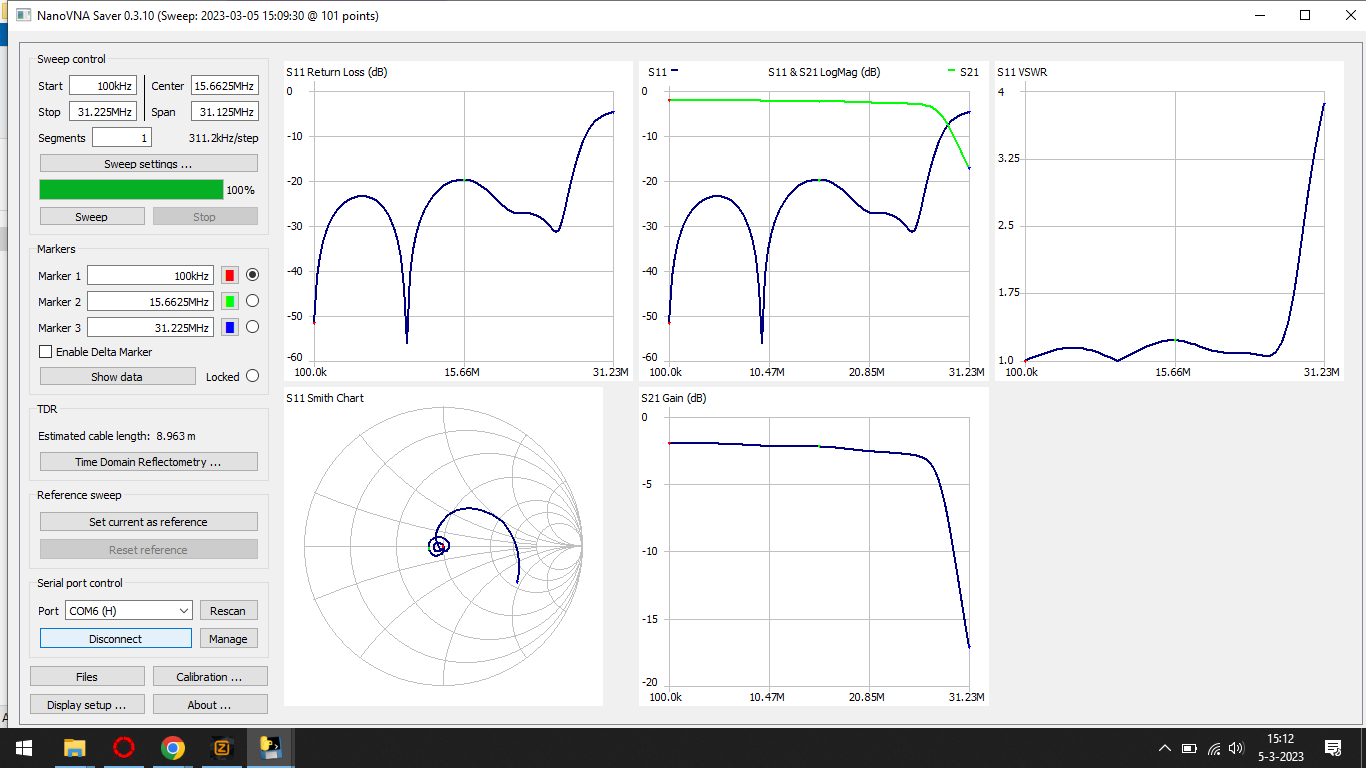This screenshot has width=1366, height=768.
Task: Open the Windows Start menu
Action: coord(23,747)
